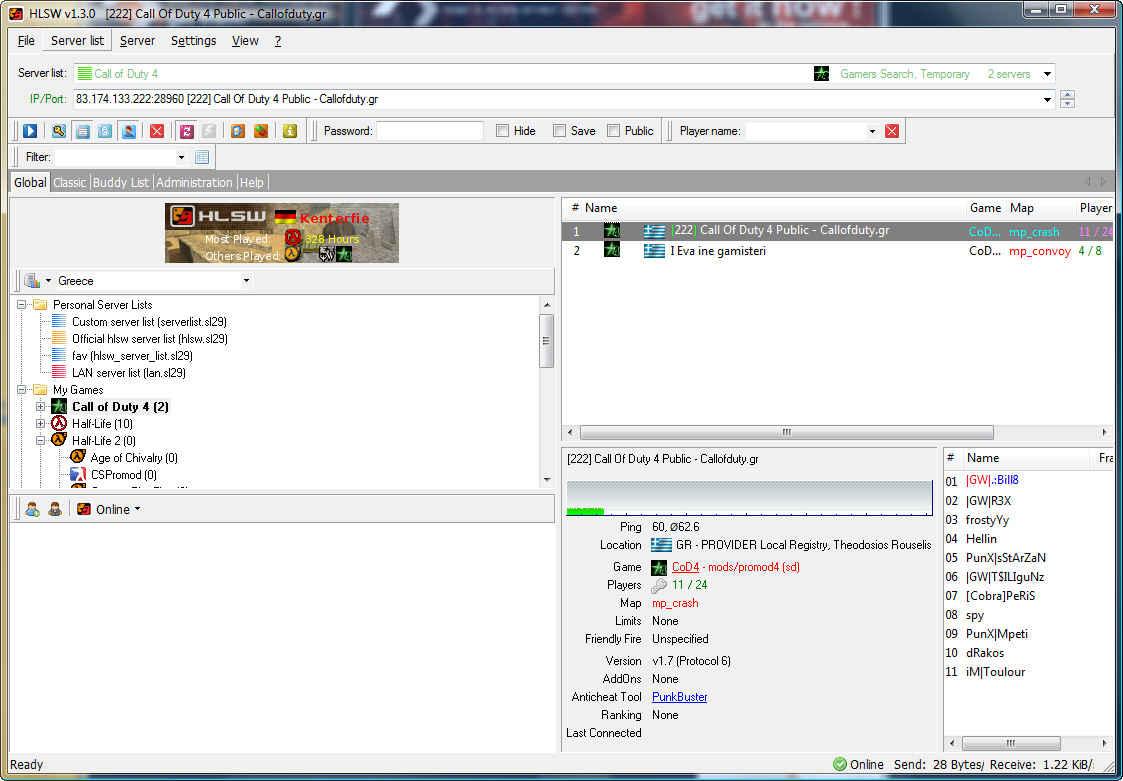Click the add buddy icon with green plus

point(32,509)
